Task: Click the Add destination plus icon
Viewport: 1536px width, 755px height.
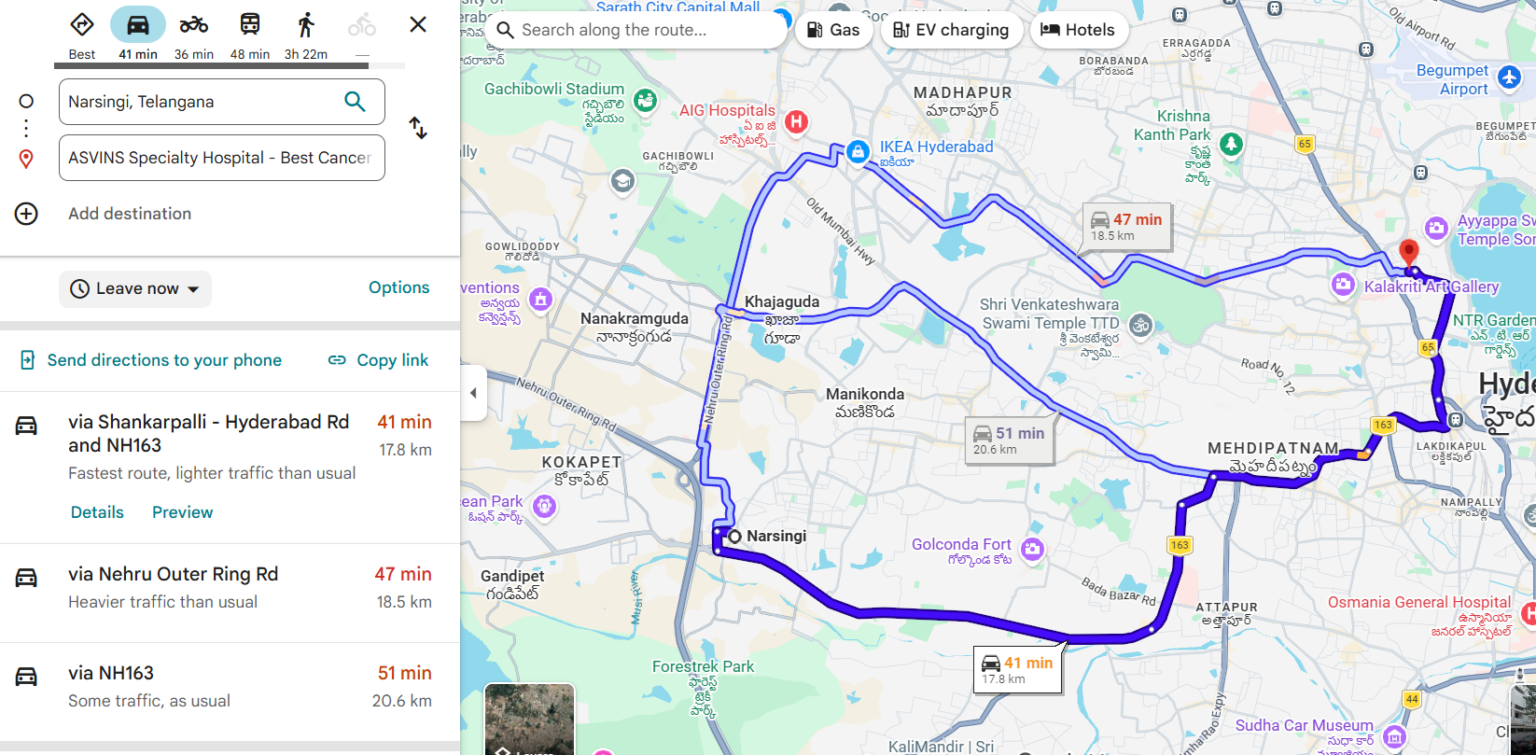Action: click(x=26, y=213)
